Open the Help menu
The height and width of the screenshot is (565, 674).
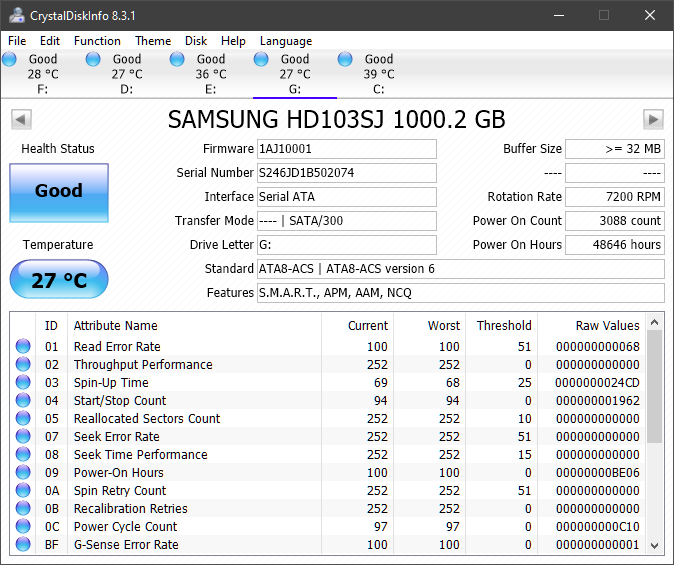[x=233, y=41]
